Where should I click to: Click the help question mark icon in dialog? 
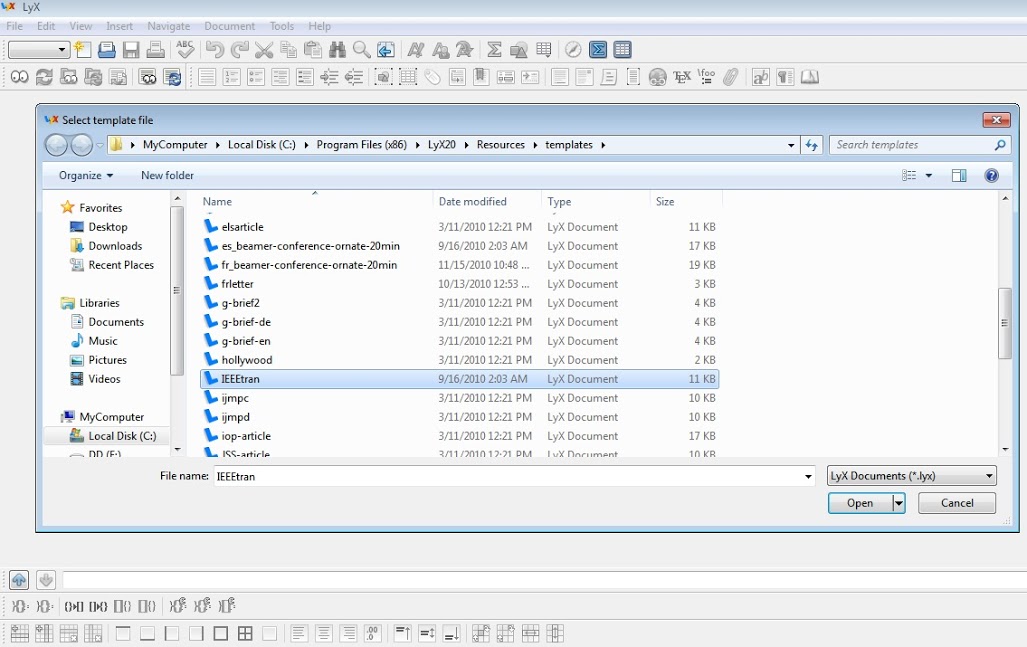point(992,176)
